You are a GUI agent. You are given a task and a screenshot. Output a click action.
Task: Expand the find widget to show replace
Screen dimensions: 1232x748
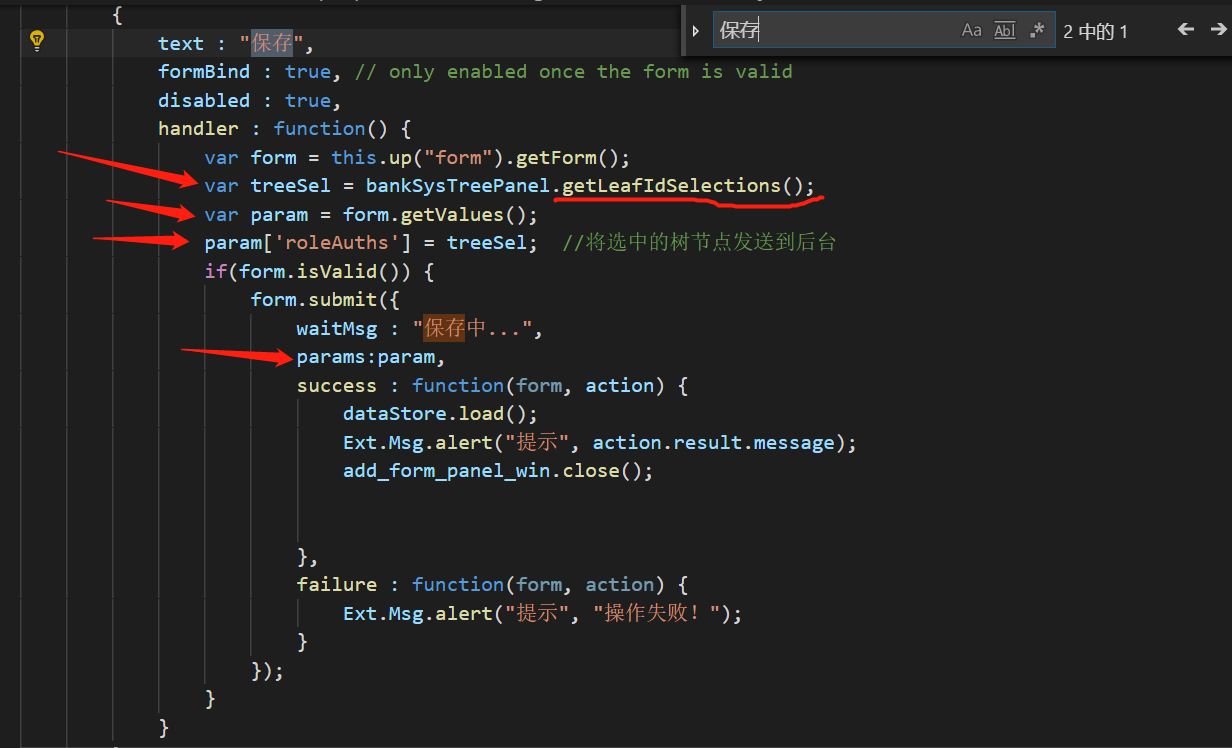pos(696,30)
